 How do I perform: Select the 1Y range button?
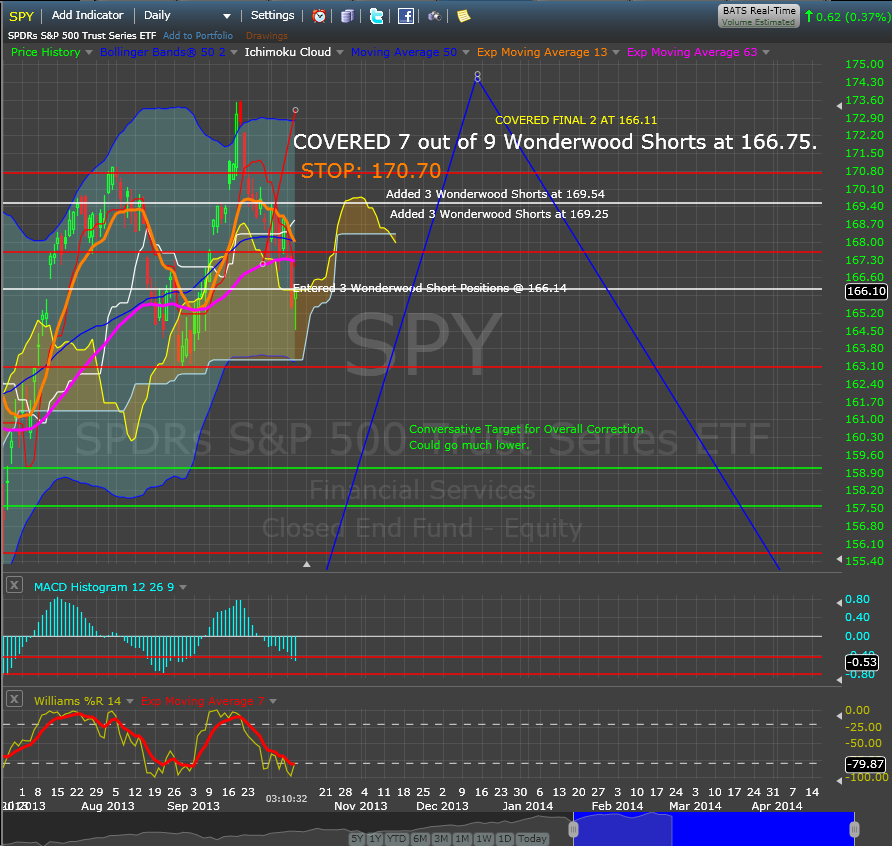(375, 839)
